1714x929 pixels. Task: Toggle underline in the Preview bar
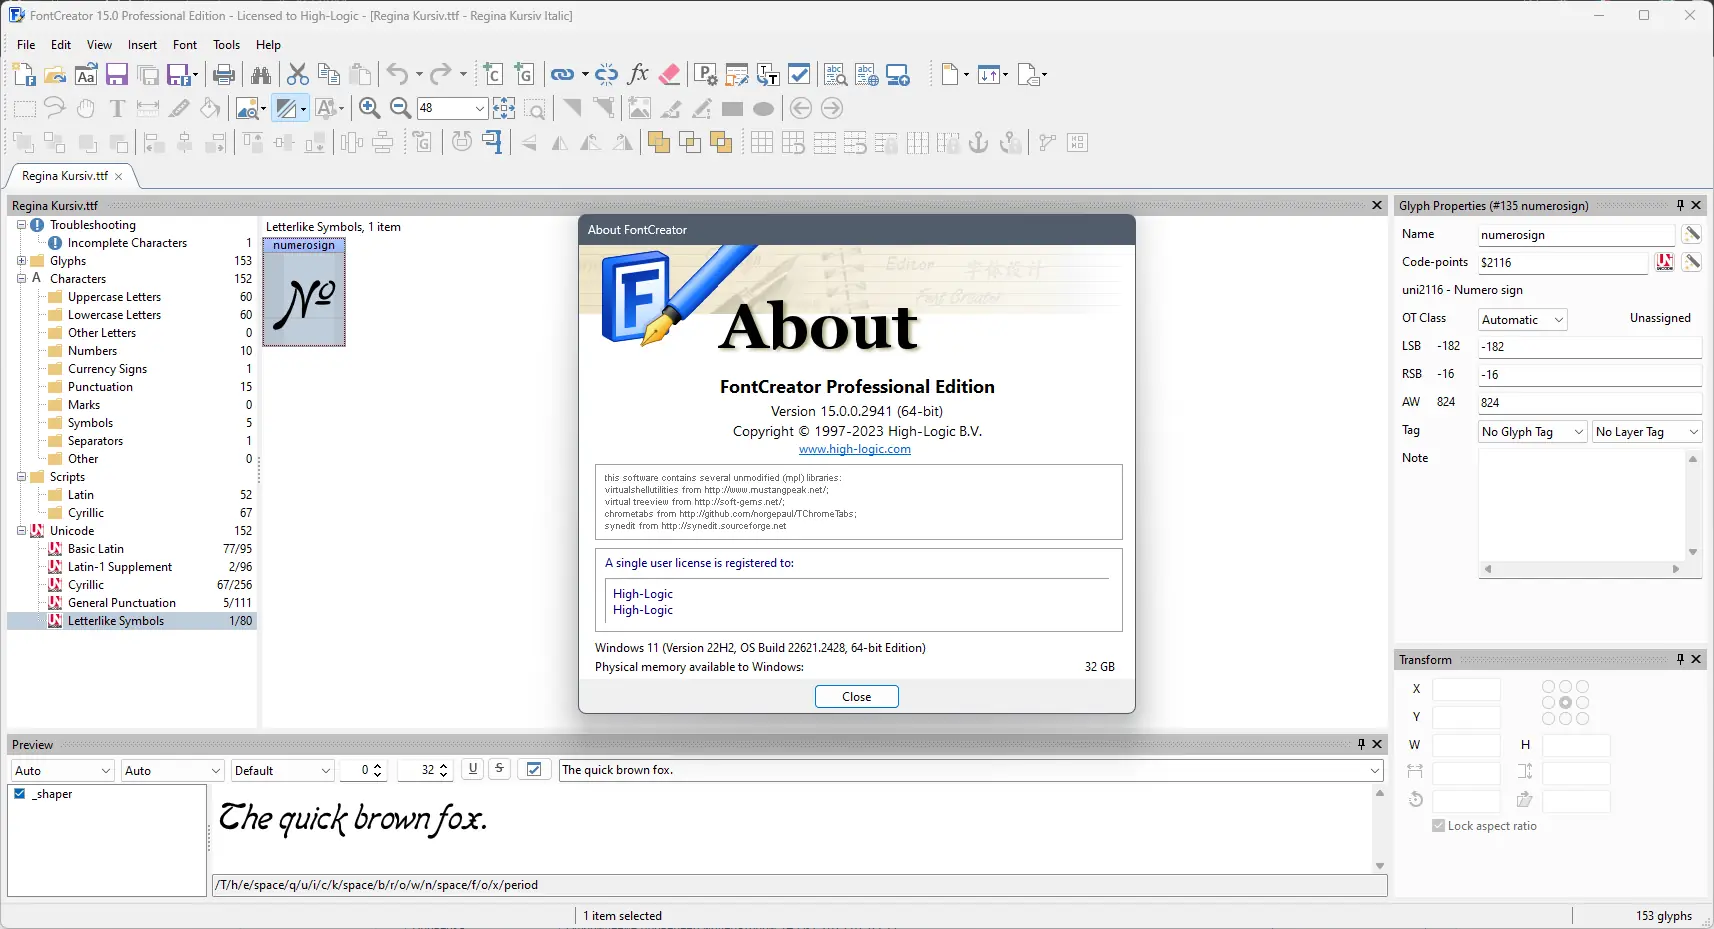[472, 769]
